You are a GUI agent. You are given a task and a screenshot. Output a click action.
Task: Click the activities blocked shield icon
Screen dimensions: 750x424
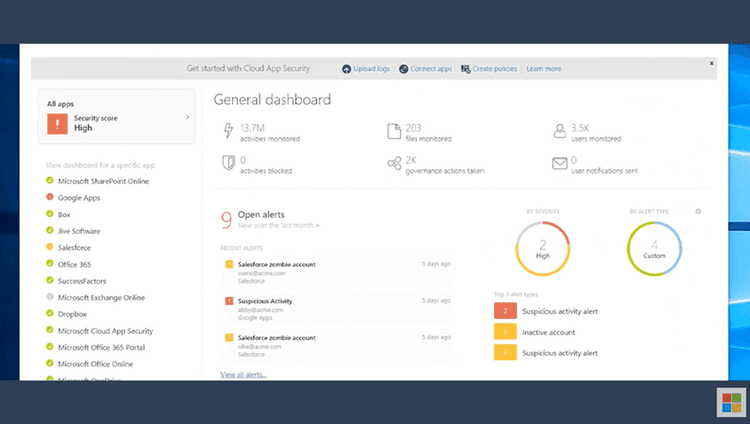(x=228, y=163)
